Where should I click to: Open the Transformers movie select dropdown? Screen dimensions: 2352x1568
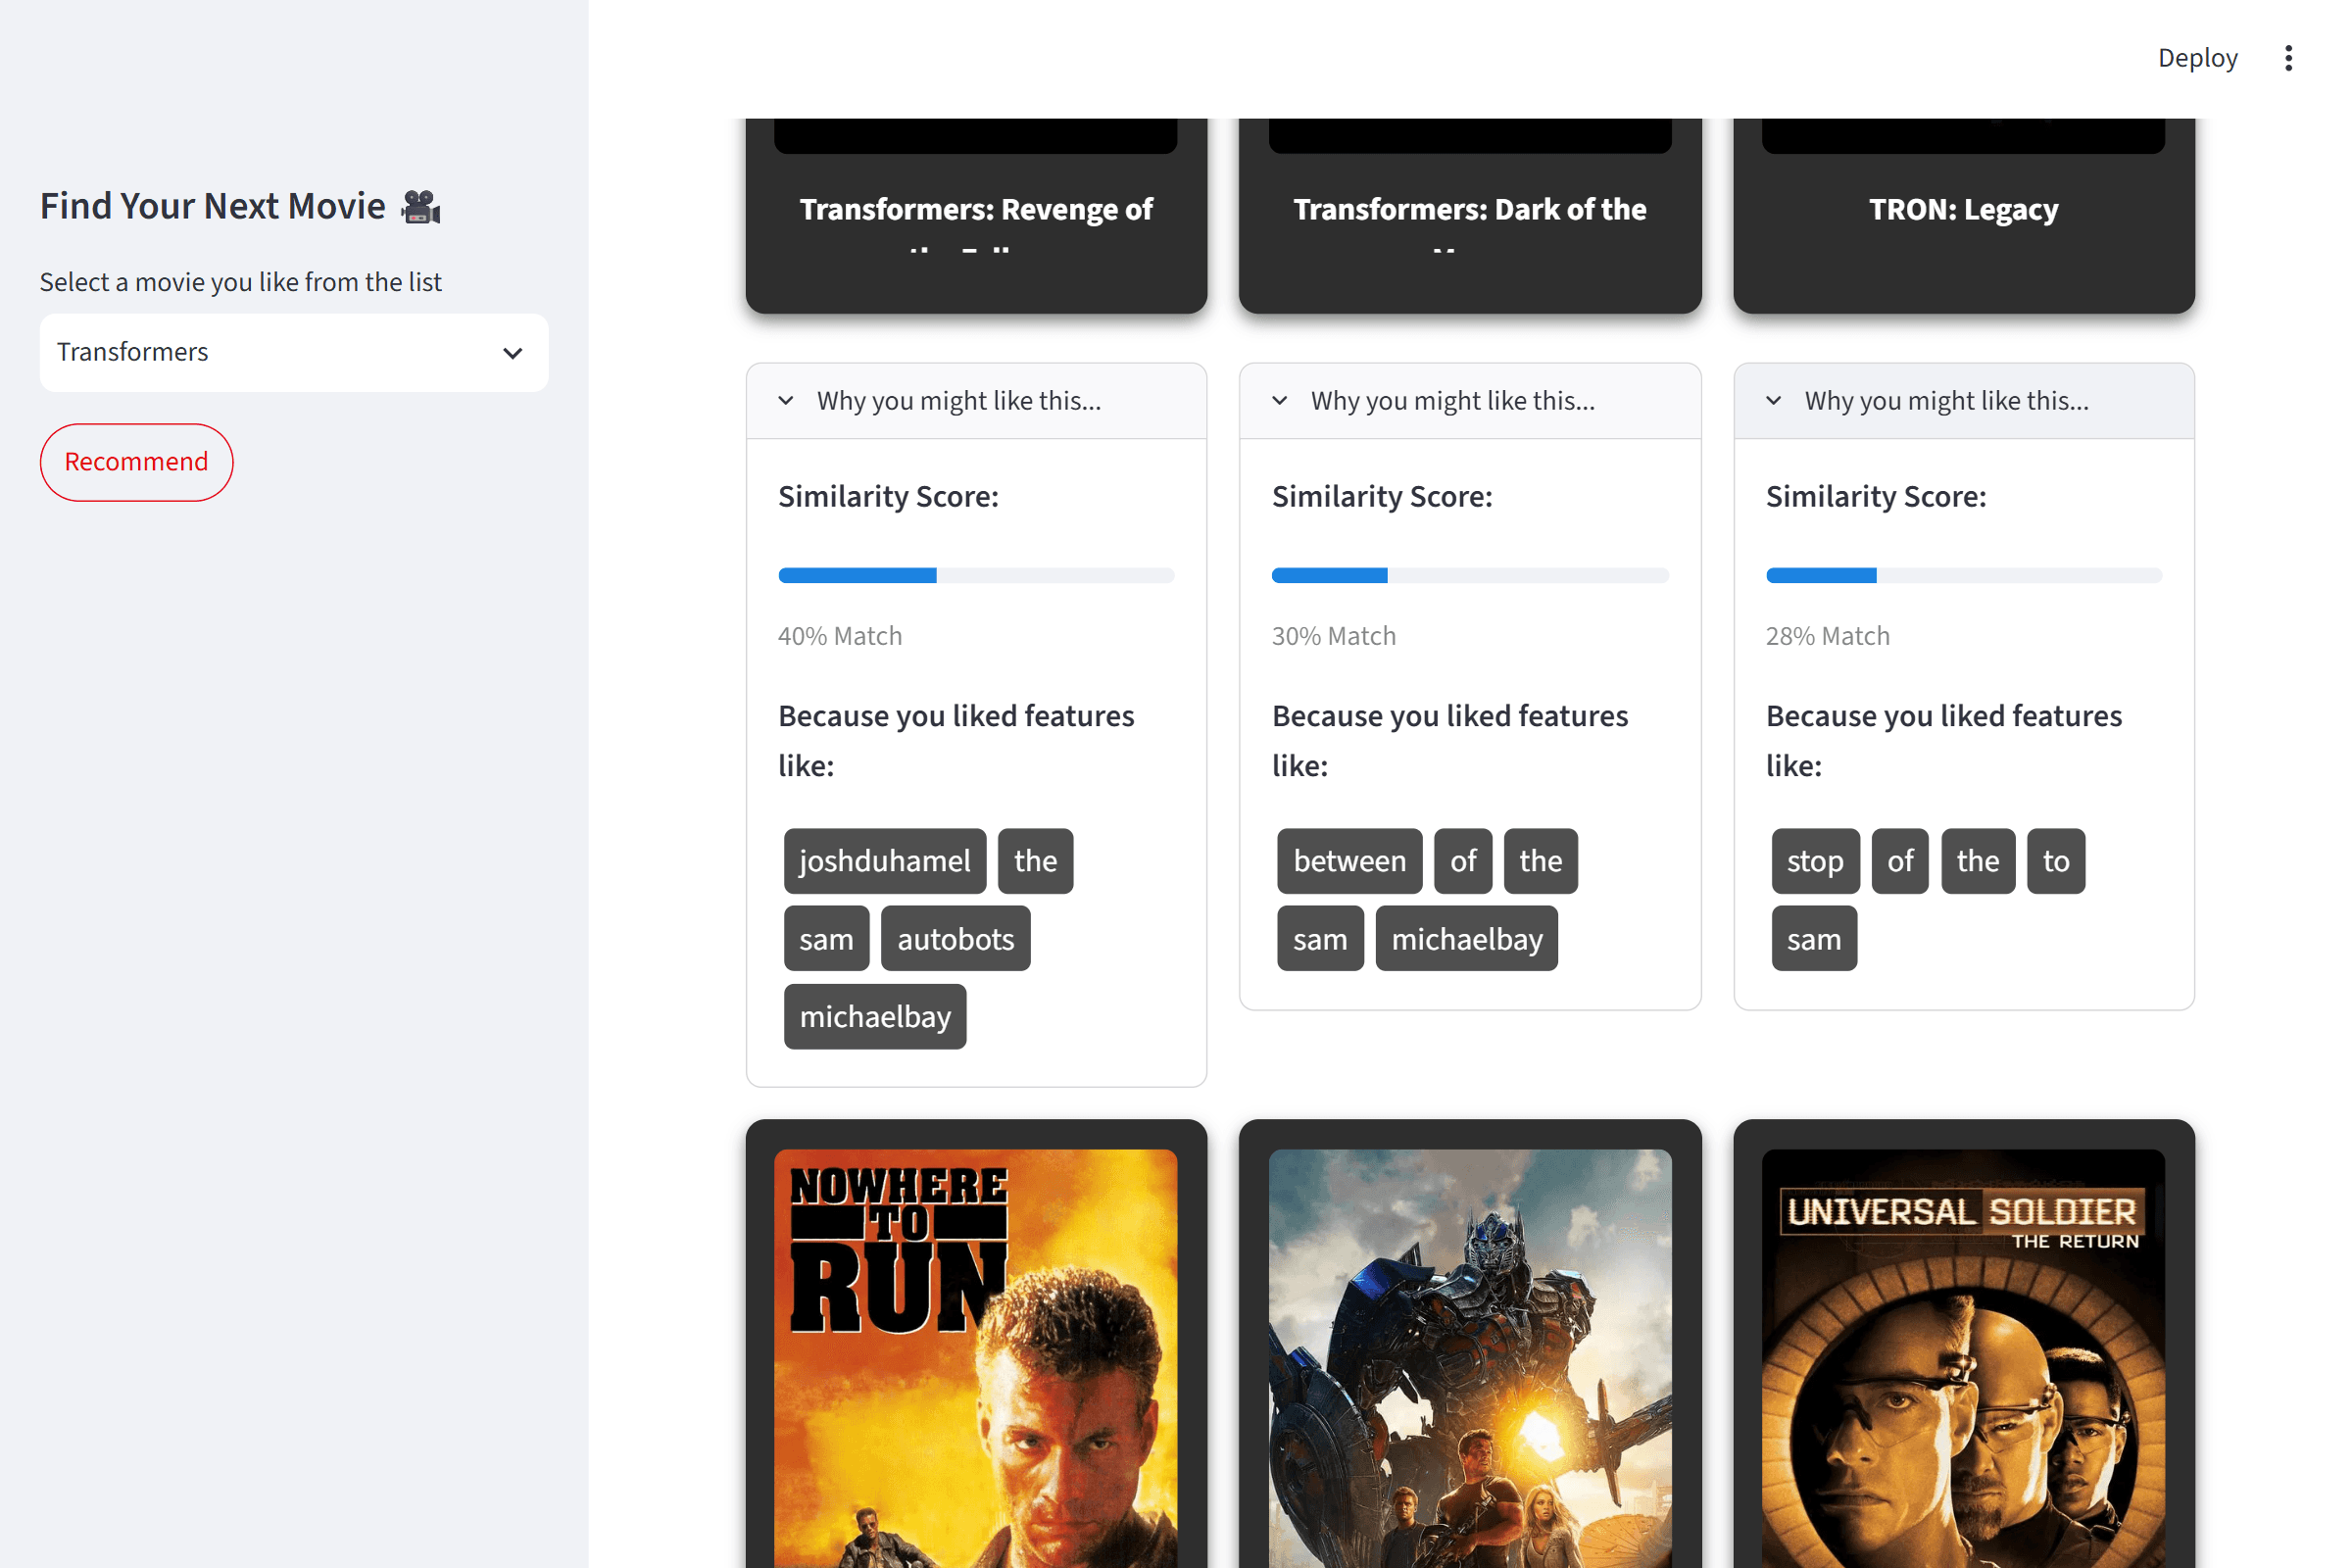coord(294,352)
